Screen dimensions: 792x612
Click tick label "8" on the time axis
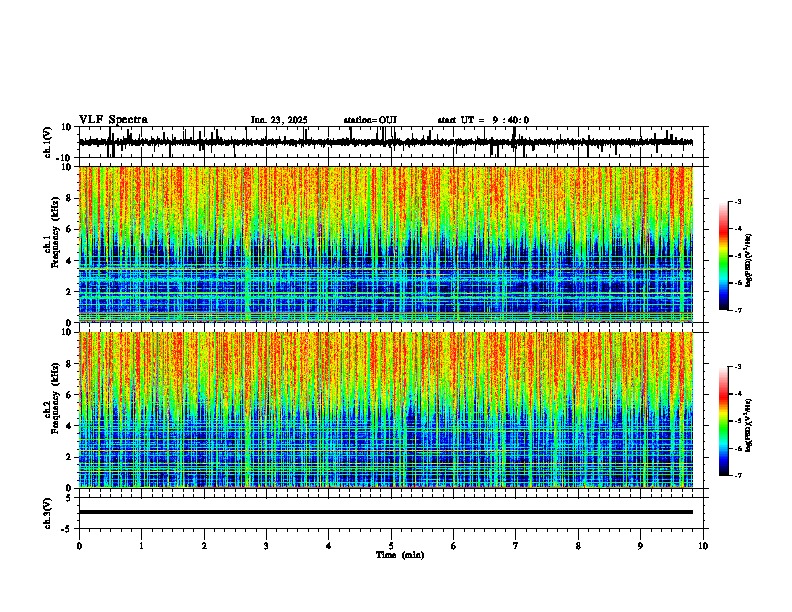click(578, 546)
